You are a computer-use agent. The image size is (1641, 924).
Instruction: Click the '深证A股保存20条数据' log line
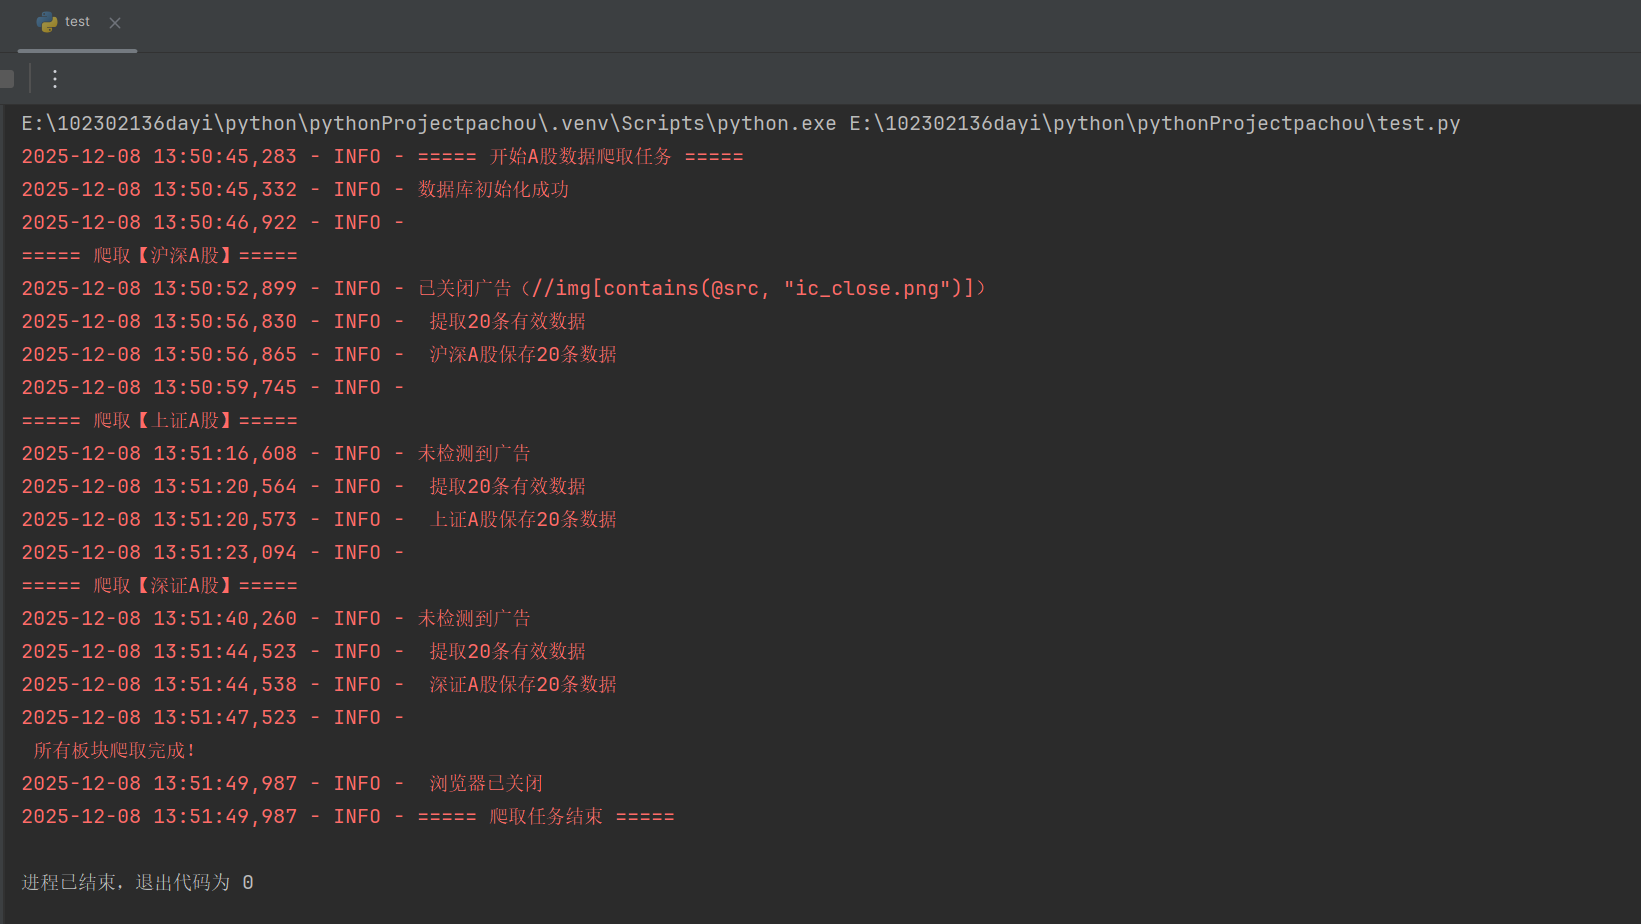pyautogui.click(x=319, y=684)
